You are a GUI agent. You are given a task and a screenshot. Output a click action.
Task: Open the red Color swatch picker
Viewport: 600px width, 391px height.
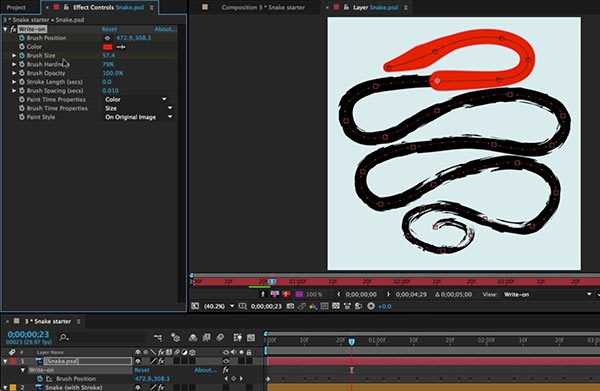click(108, 47)
